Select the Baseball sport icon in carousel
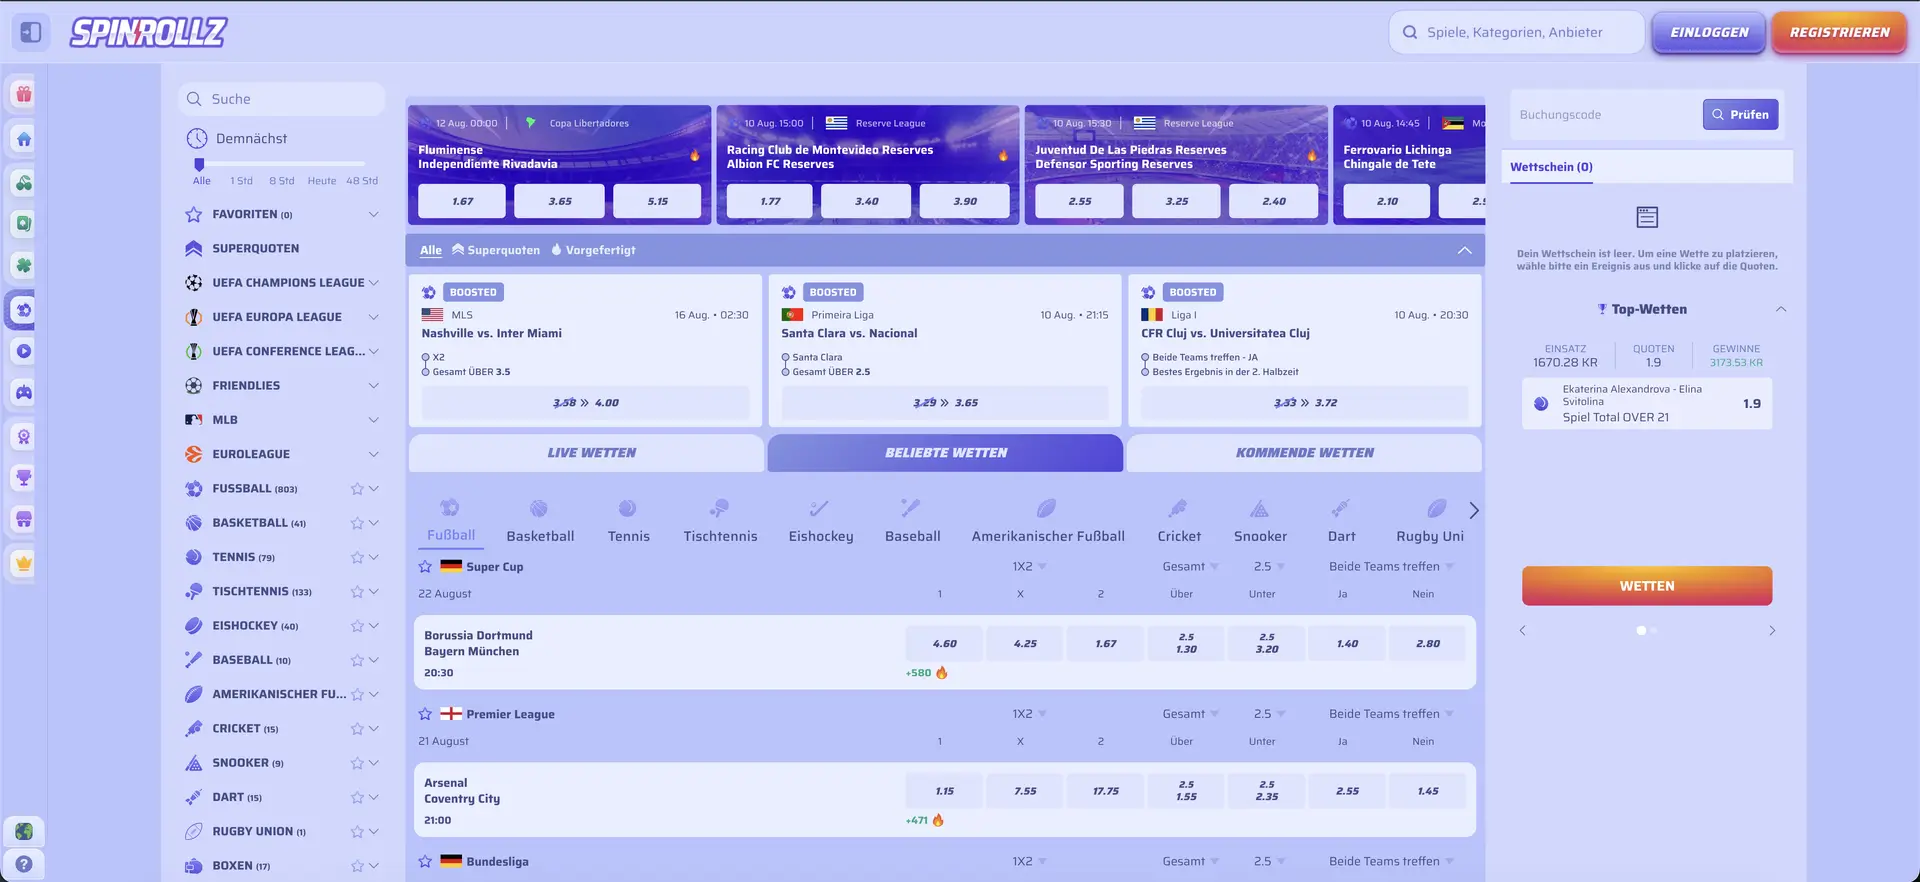This screenshot has width=1920, height=882. 911,508
